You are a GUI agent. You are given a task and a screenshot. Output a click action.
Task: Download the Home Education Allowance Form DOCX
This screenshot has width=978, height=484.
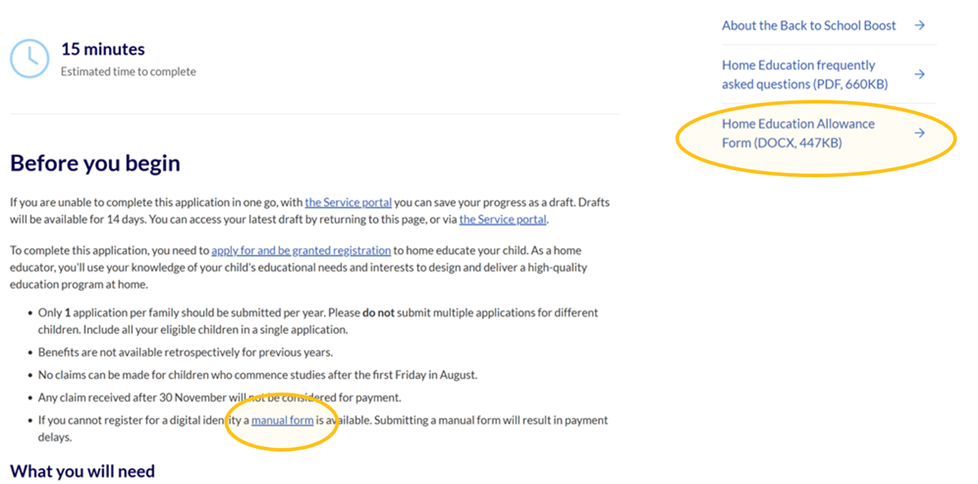(x=797, y=133)
